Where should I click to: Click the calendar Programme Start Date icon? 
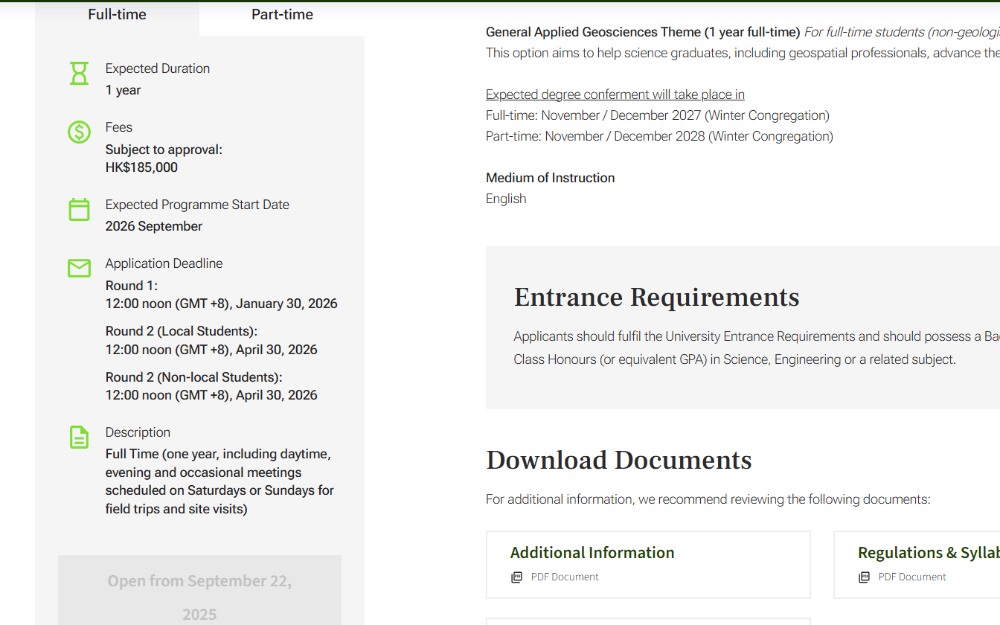[79, 209]
